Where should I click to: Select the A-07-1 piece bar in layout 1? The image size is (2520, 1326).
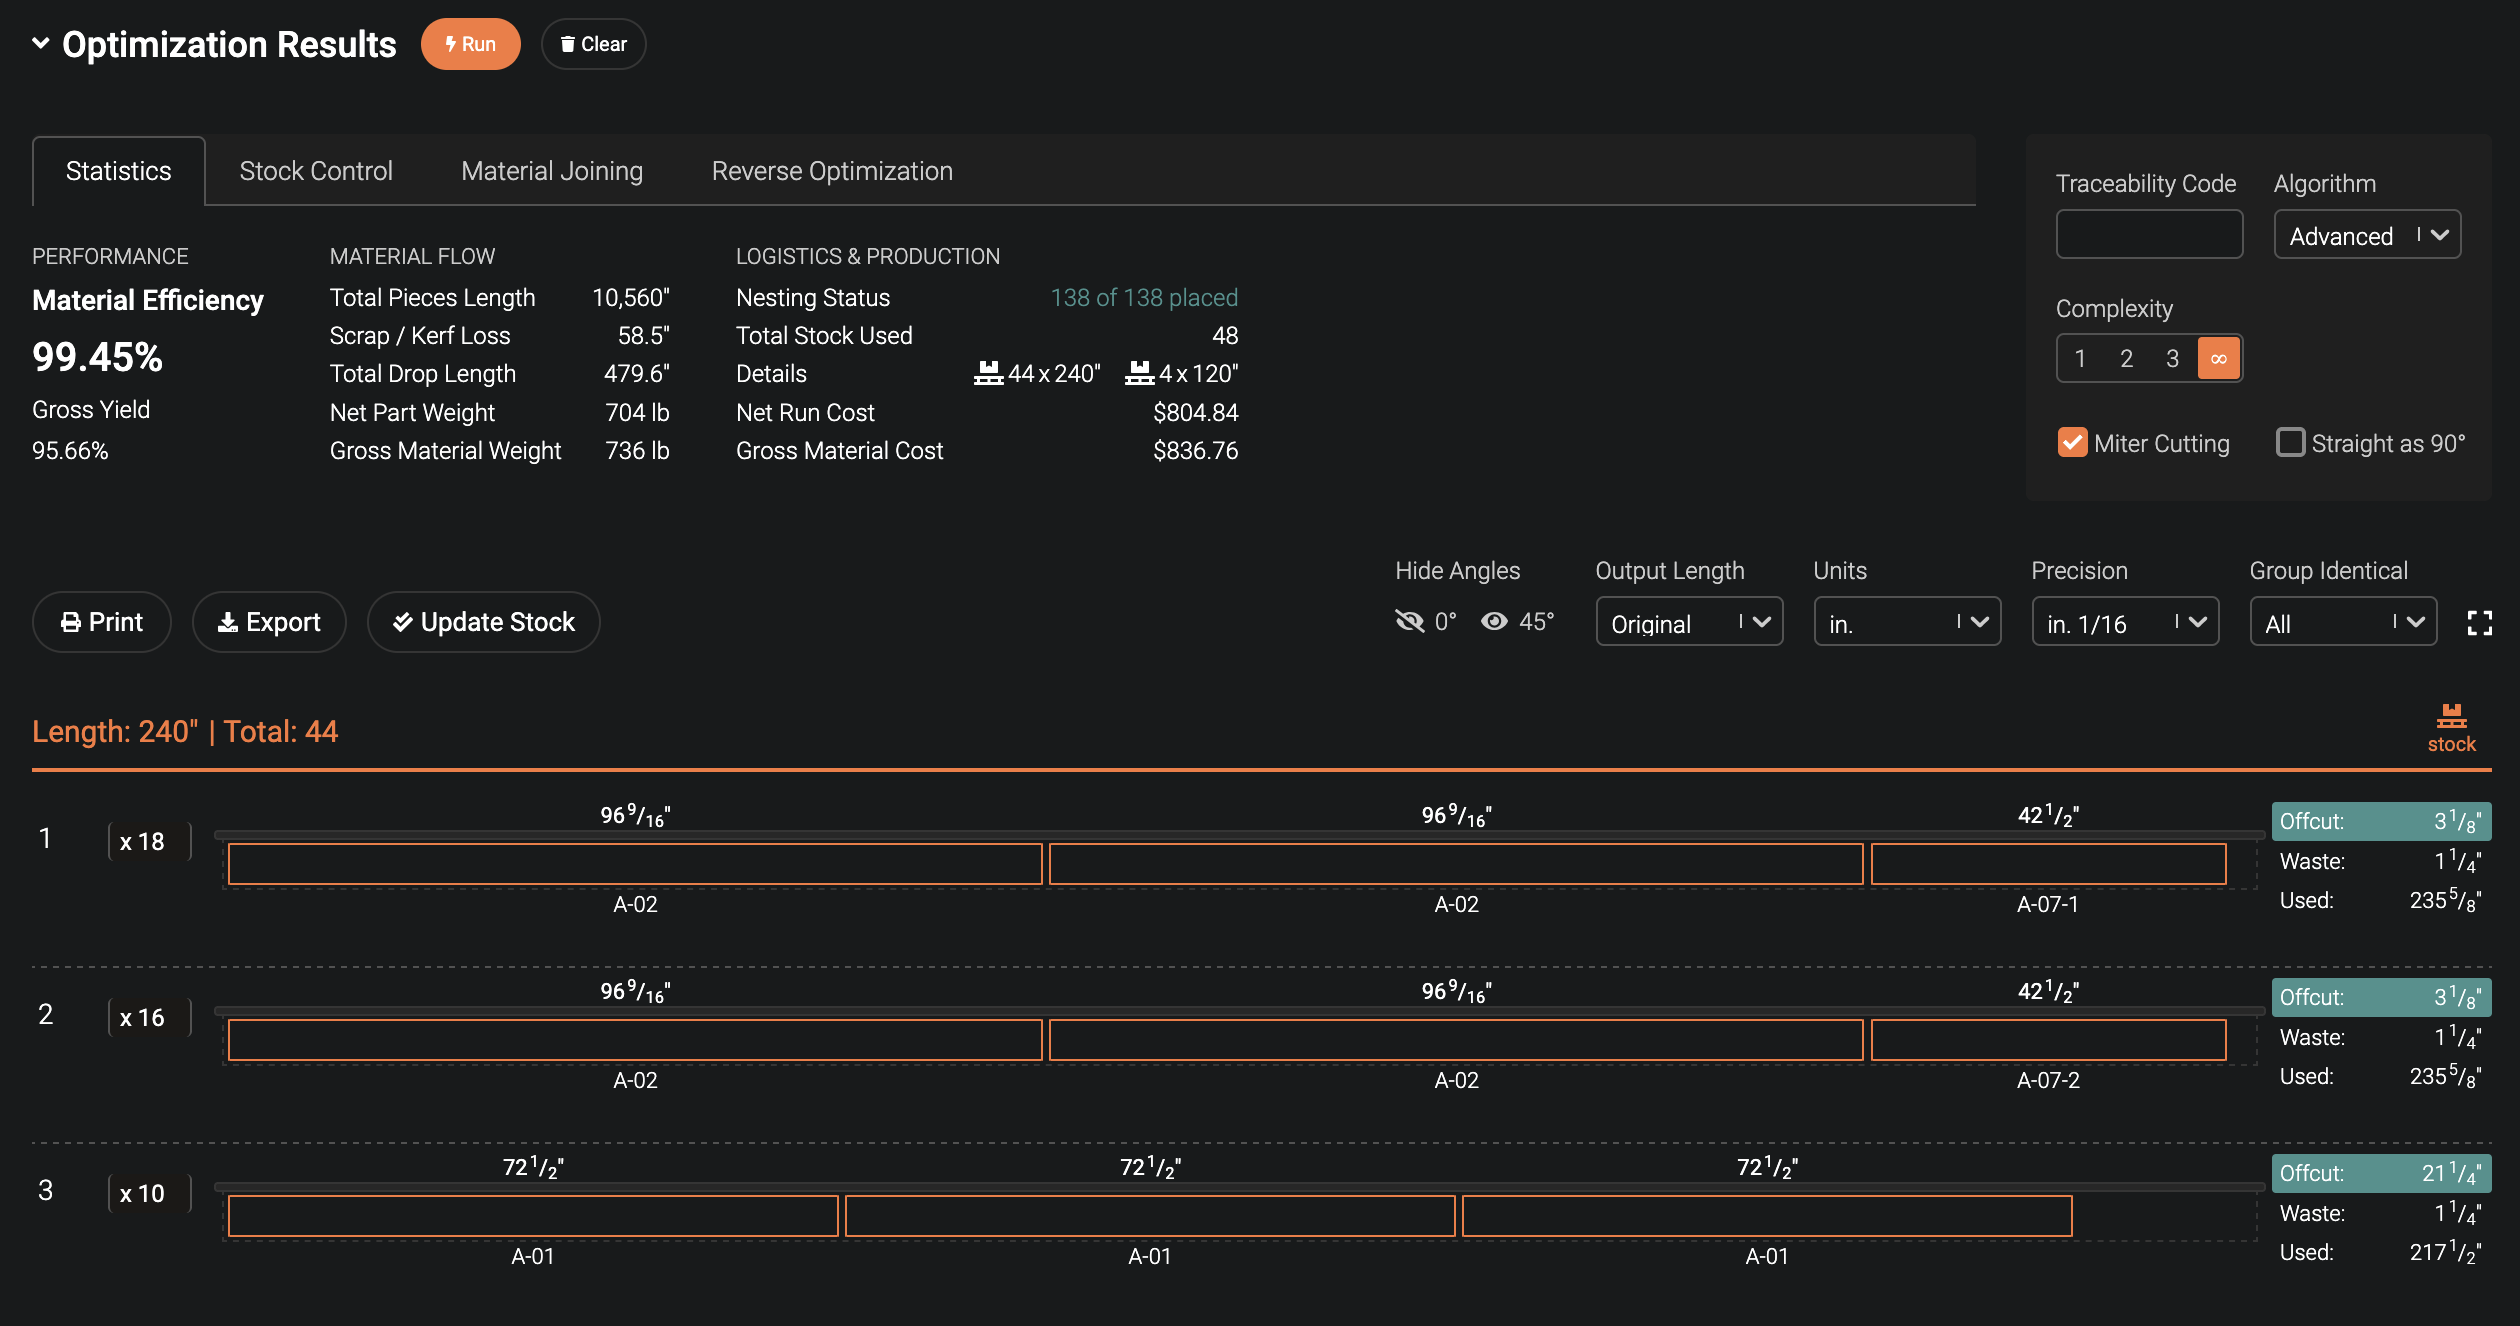(x=2048, y=864)
